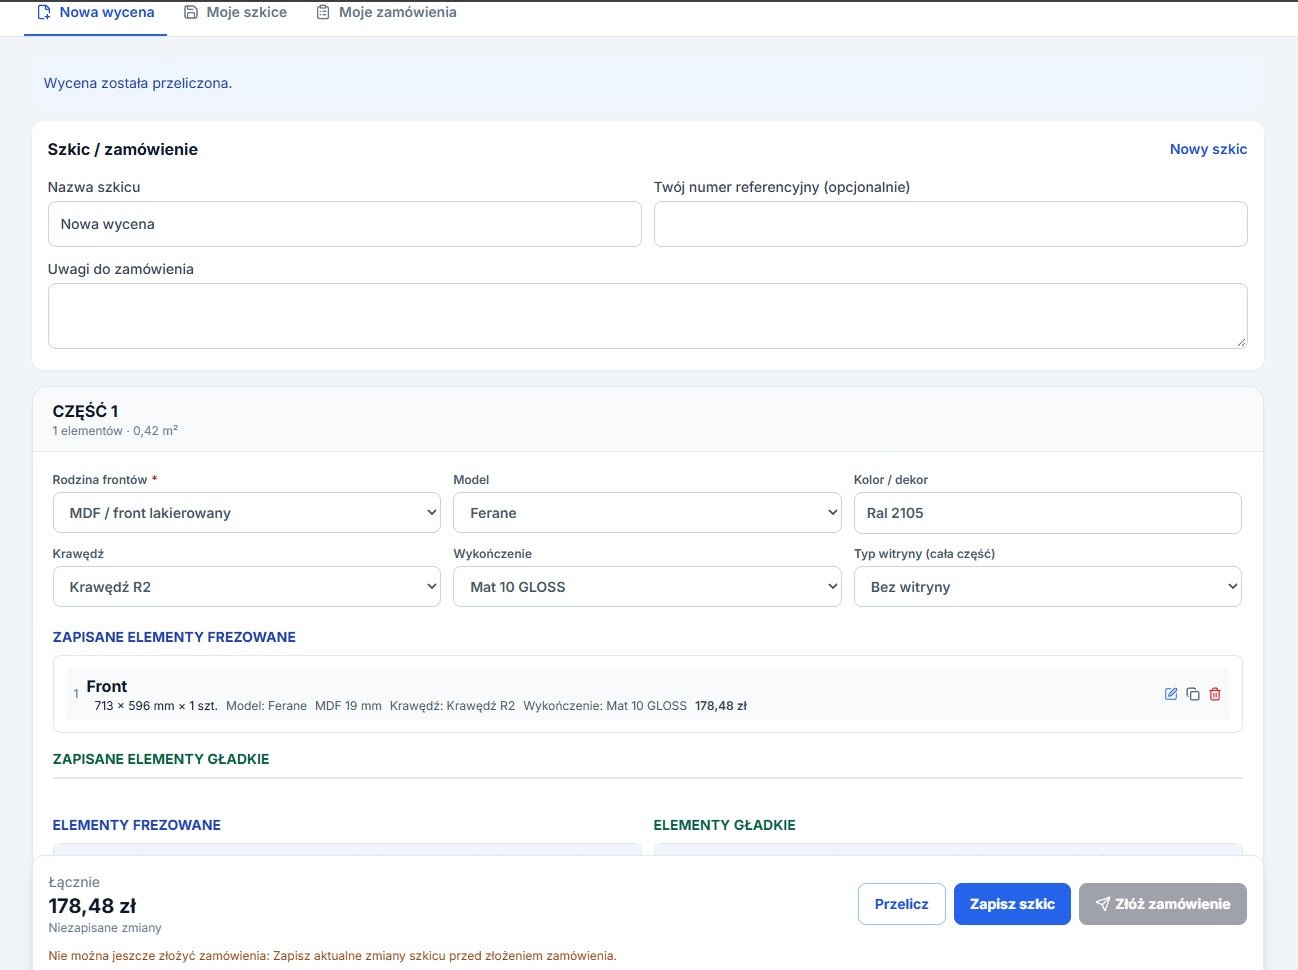Open the Moje zamówienia tab
Image resolution: width=1298 pixels, height=970 pixels.
coord(387,13)
